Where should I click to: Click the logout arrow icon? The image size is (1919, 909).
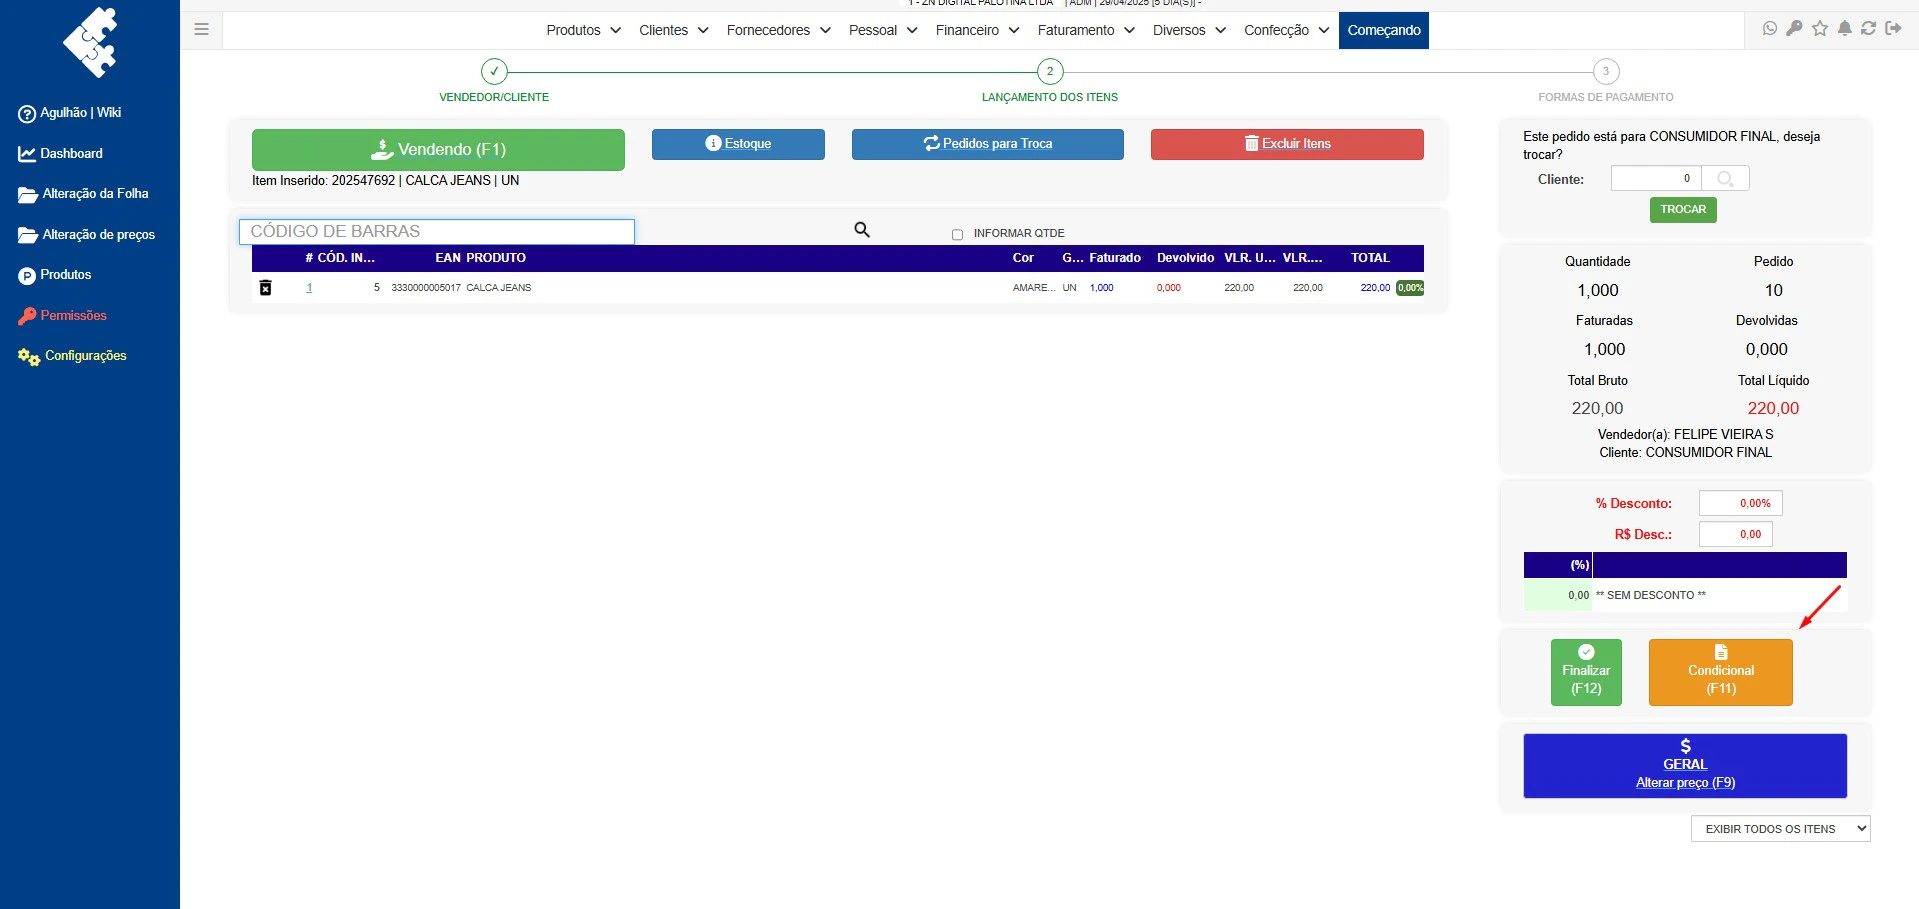click(1893, 28)
